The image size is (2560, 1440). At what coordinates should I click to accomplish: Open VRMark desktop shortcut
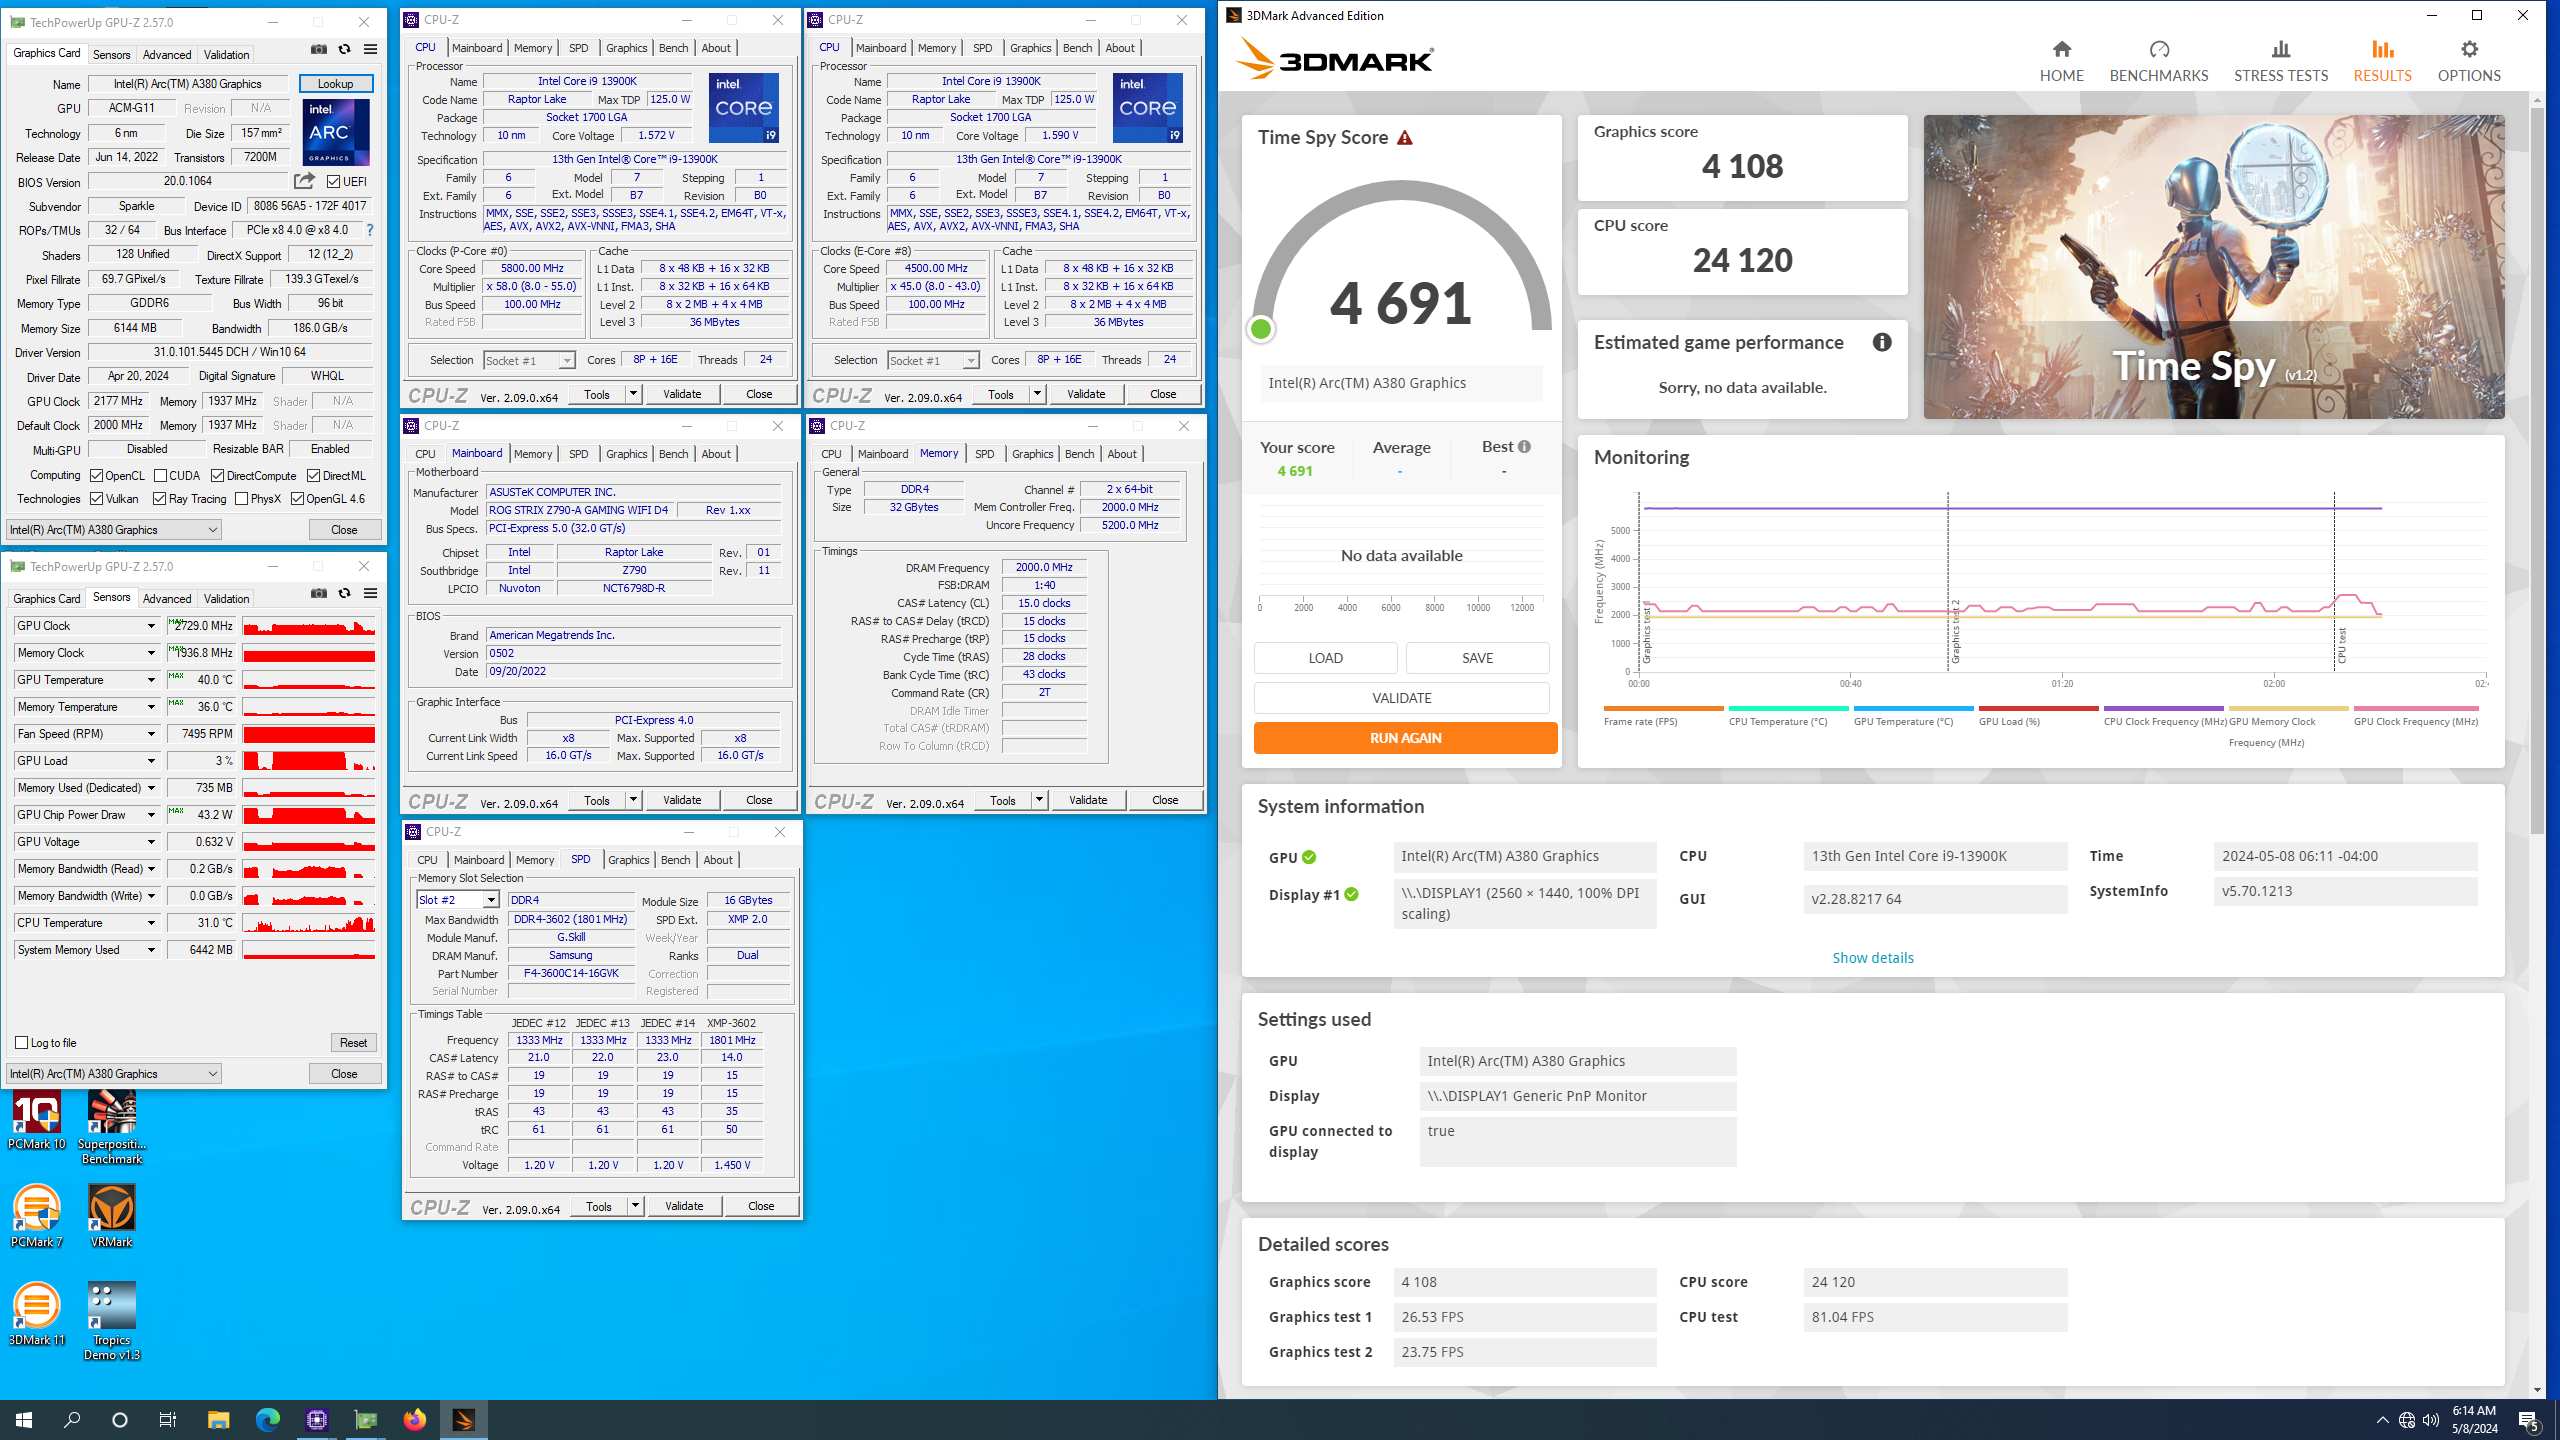tap(112, 1216)
